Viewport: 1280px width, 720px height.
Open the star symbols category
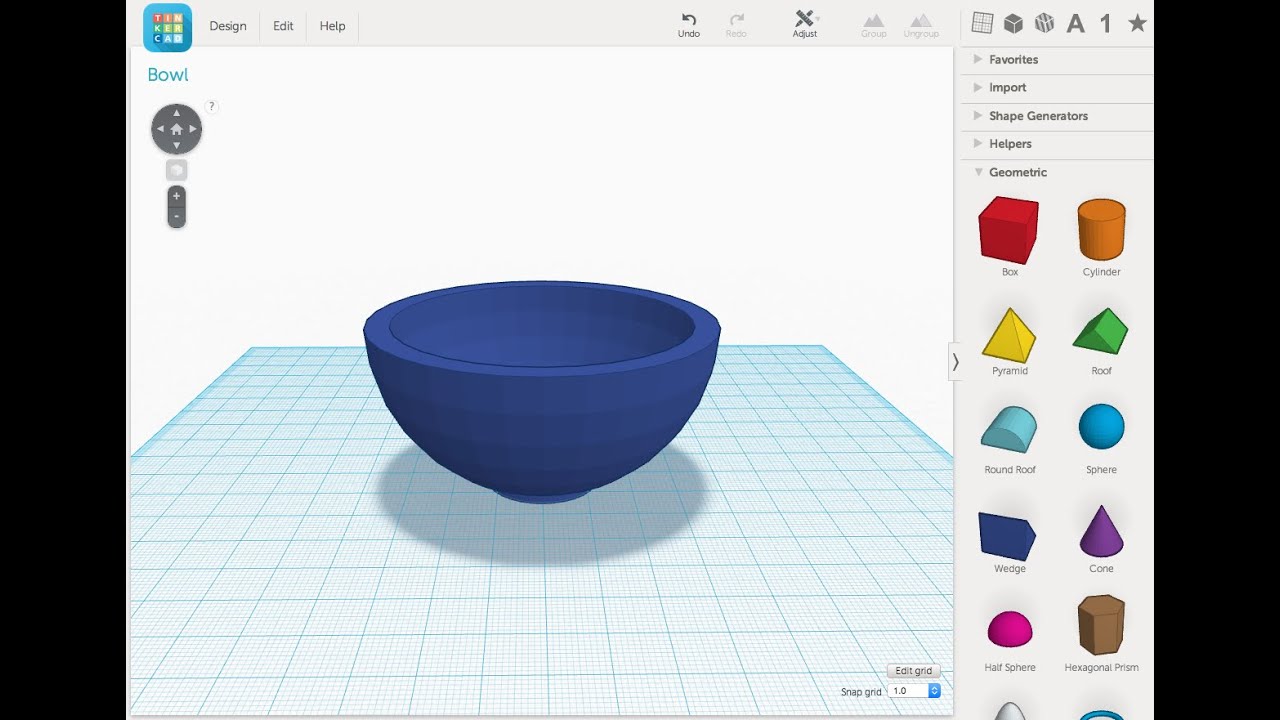tap(1137, 23)
